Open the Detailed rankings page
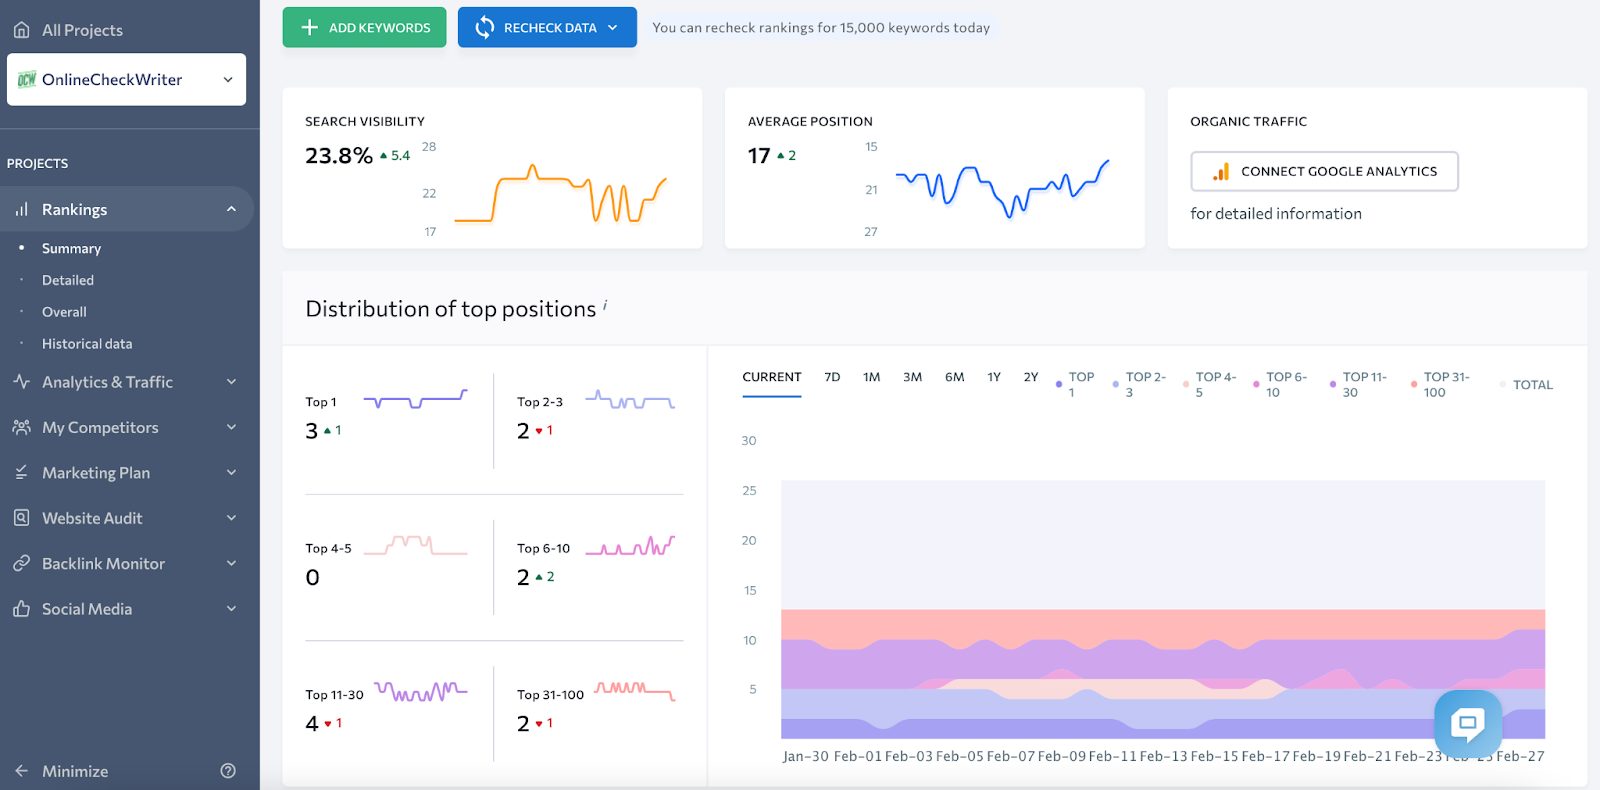The width and height of the screenshot is (1600, 790). coord(68,280)
